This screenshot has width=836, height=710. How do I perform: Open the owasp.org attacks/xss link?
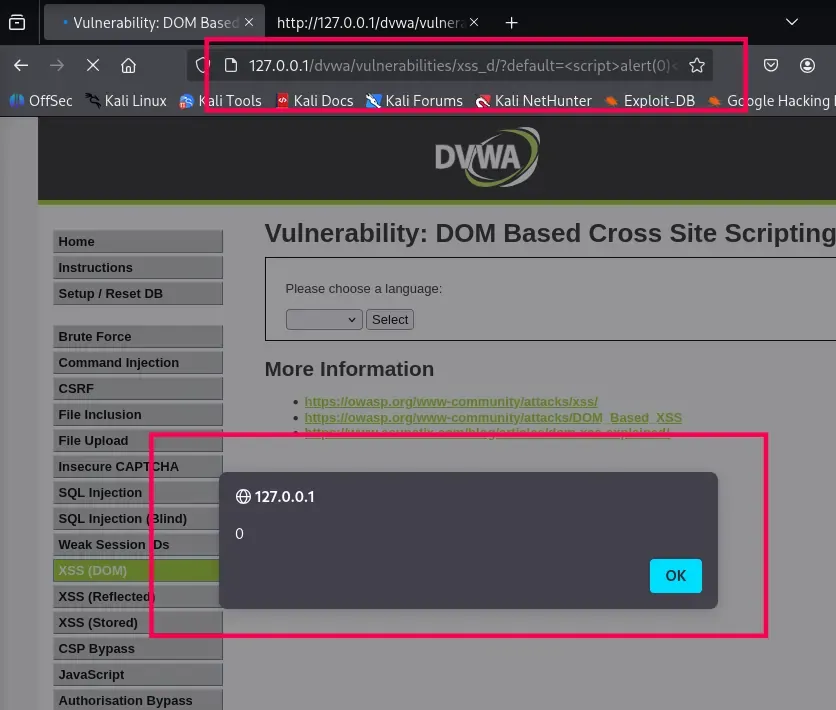tap(451, 401)
